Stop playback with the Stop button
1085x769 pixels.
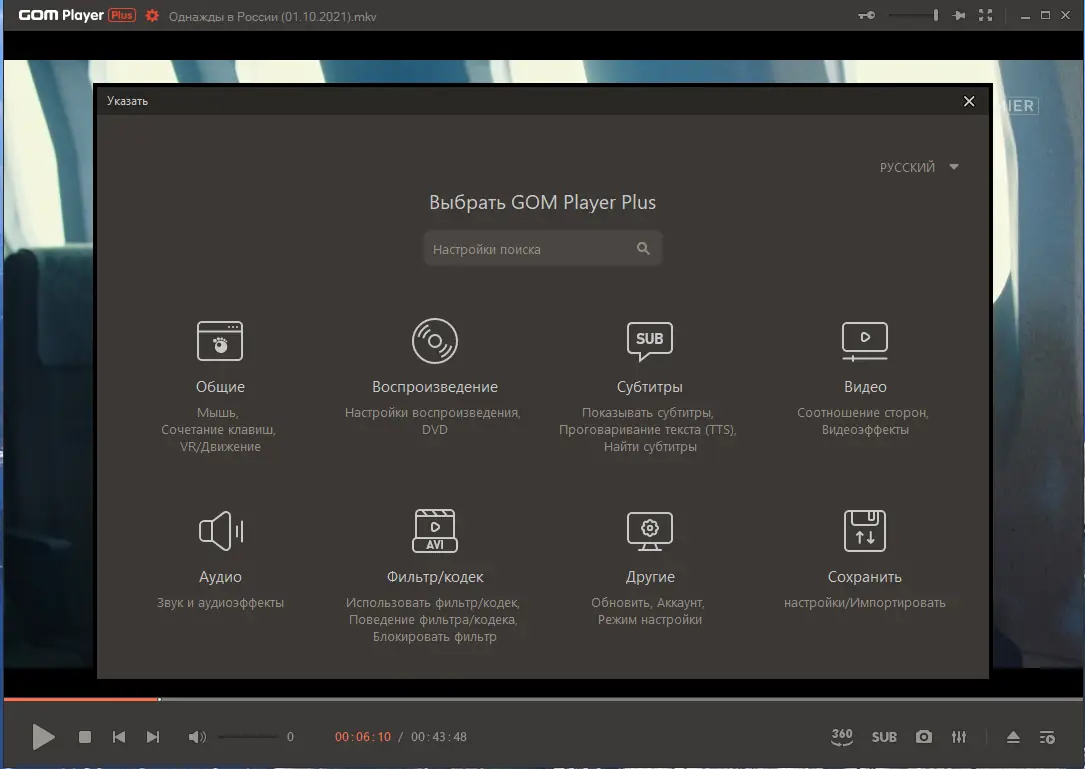point(85,737)
